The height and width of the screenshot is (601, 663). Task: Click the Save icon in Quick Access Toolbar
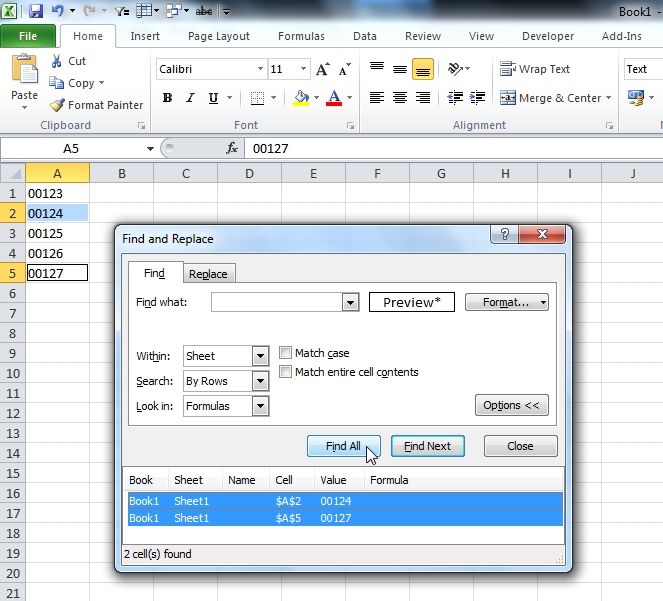click(x=36, y=11)
